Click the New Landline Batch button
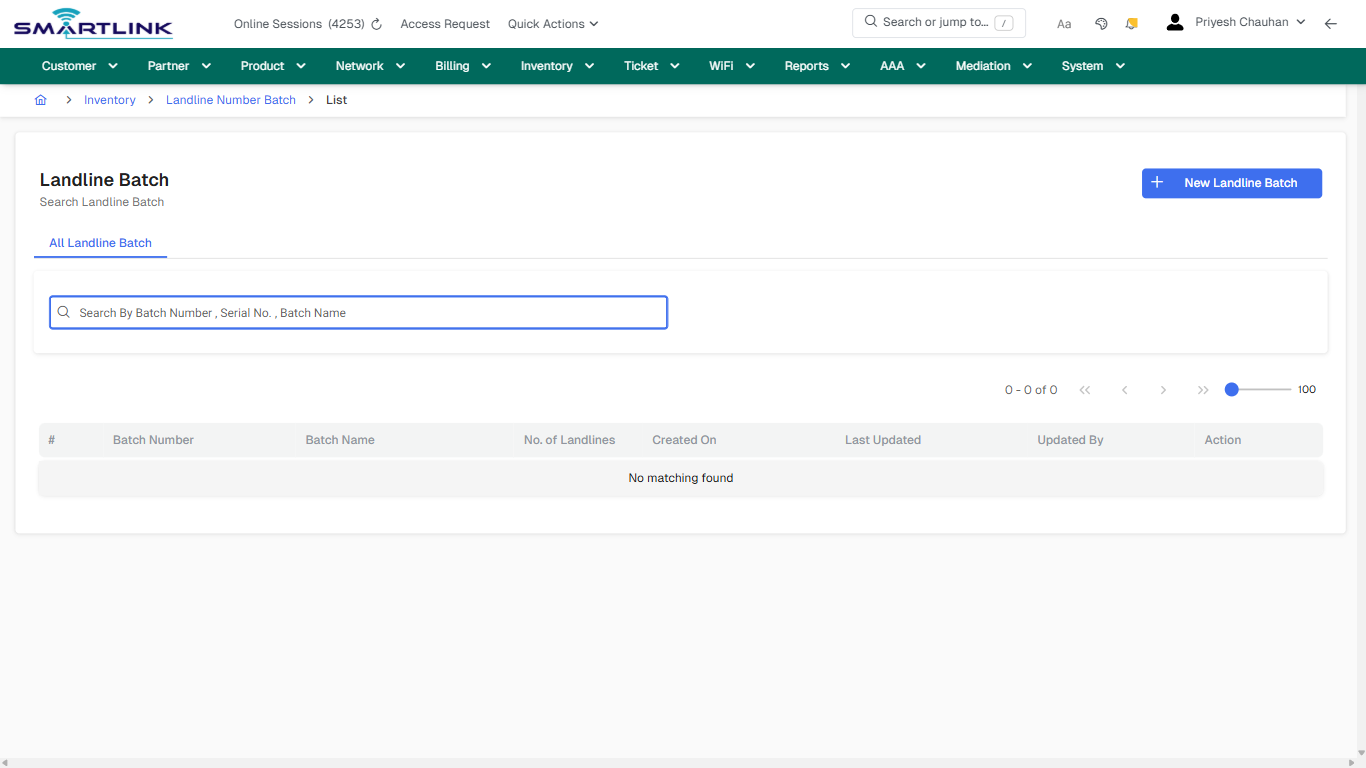This screenshot has width=1366, height=768. 1231,183
